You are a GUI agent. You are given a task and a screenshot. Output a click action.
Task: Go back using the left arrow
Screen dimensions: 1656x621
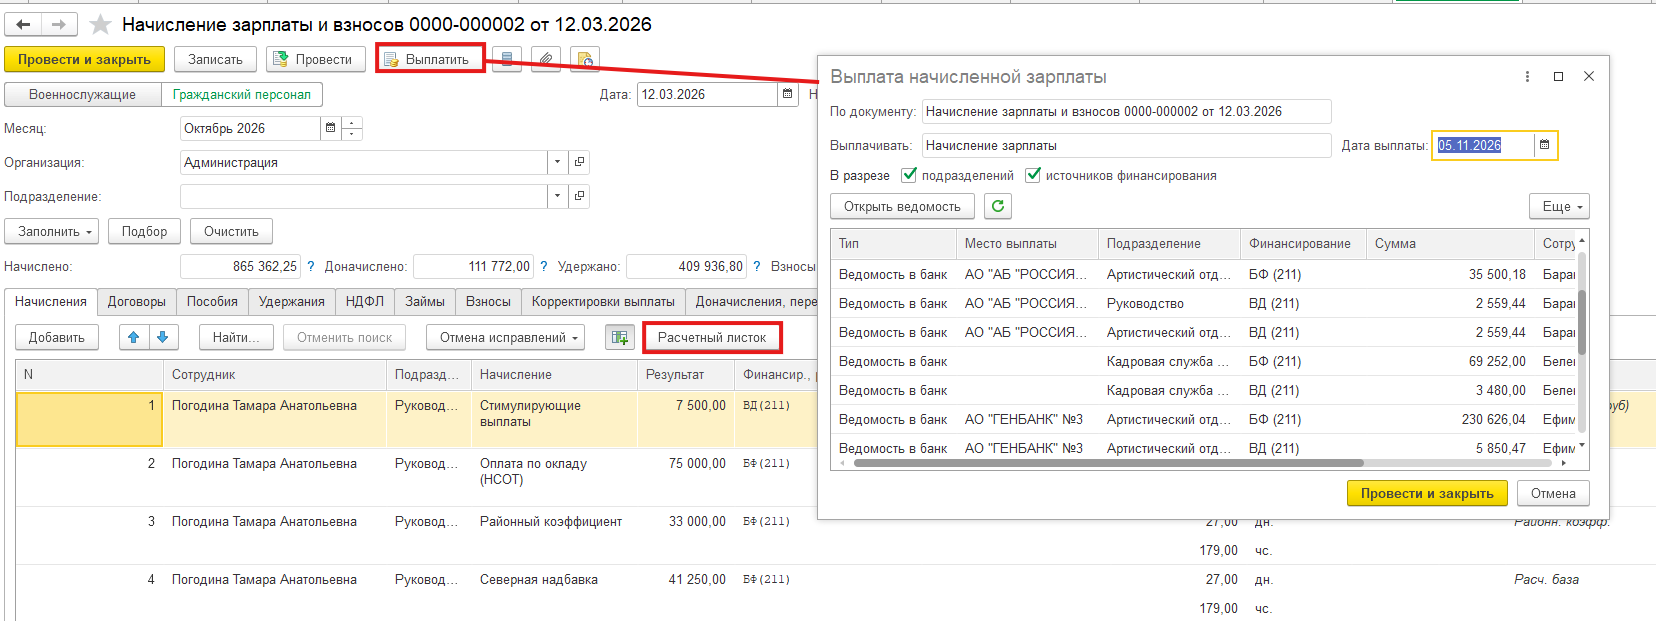point(23,24)
